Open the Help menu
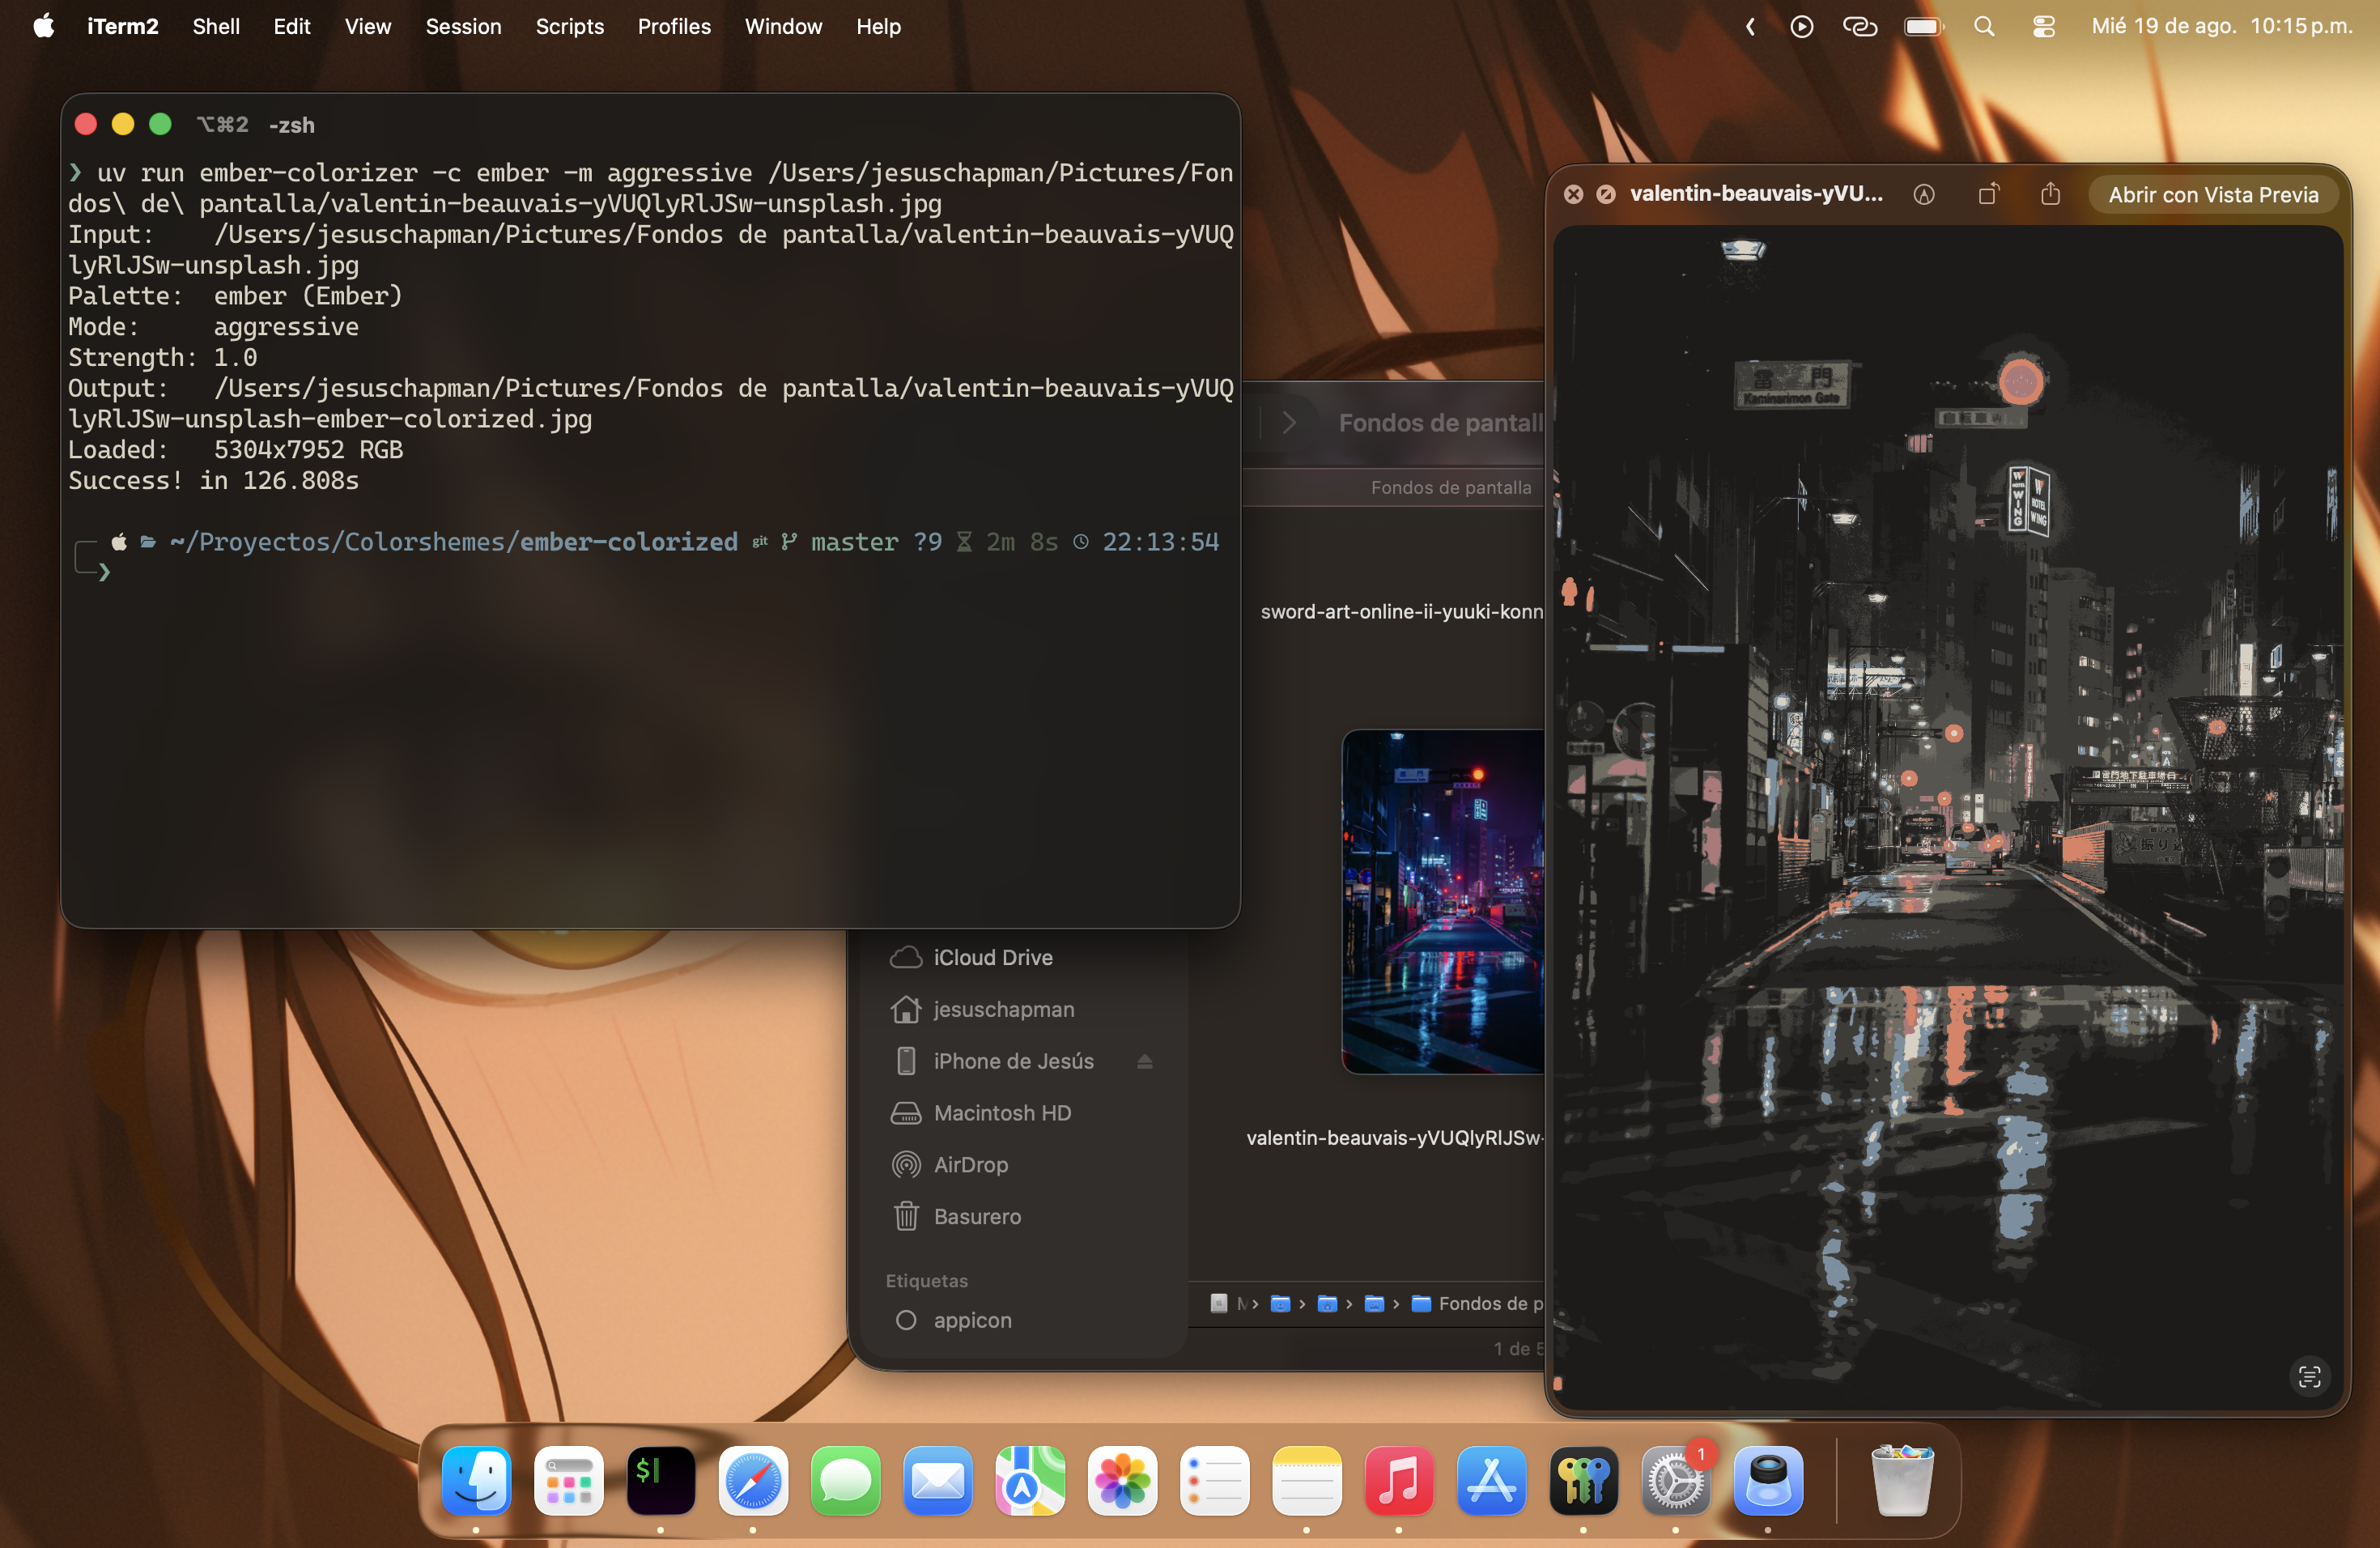Screen dimensions: 2380x1548 (878, 27)
